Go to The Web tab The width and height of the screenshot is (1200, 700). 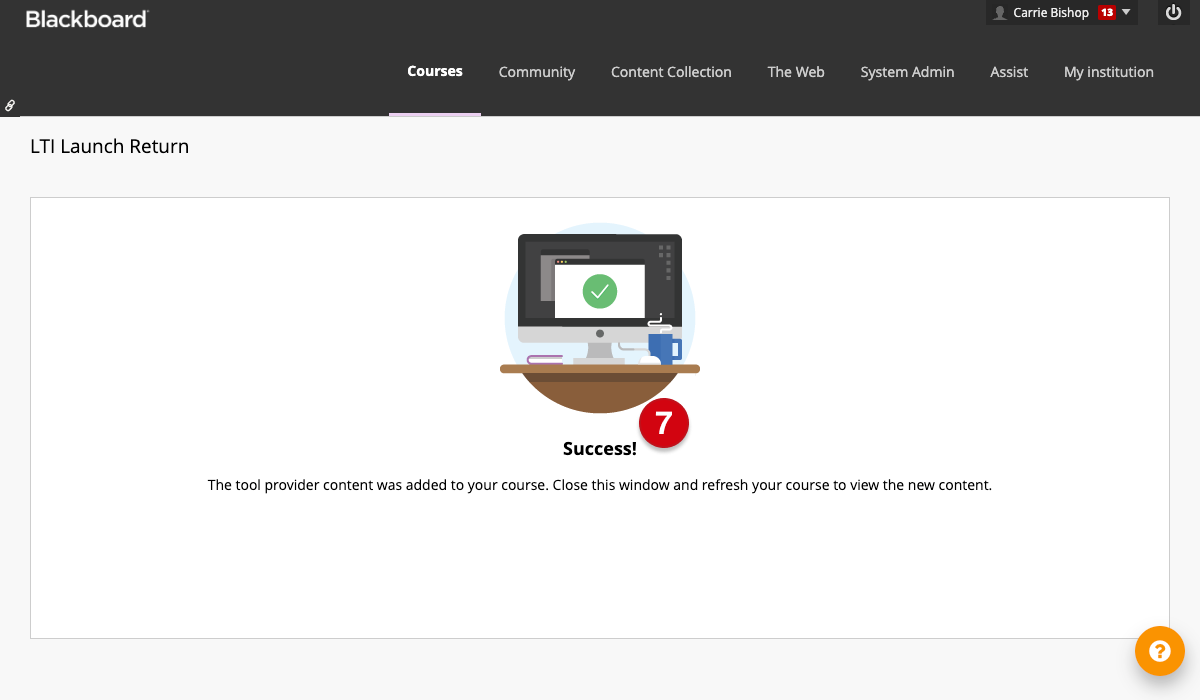click(x=796, y=72)
